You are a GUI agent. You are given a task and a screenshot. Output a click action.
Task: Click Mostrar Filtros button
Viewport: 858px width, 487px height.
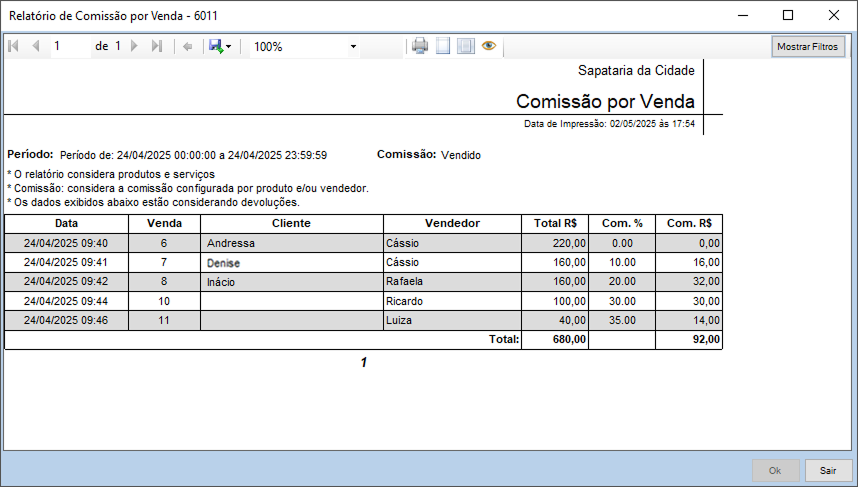coord(809,47)
